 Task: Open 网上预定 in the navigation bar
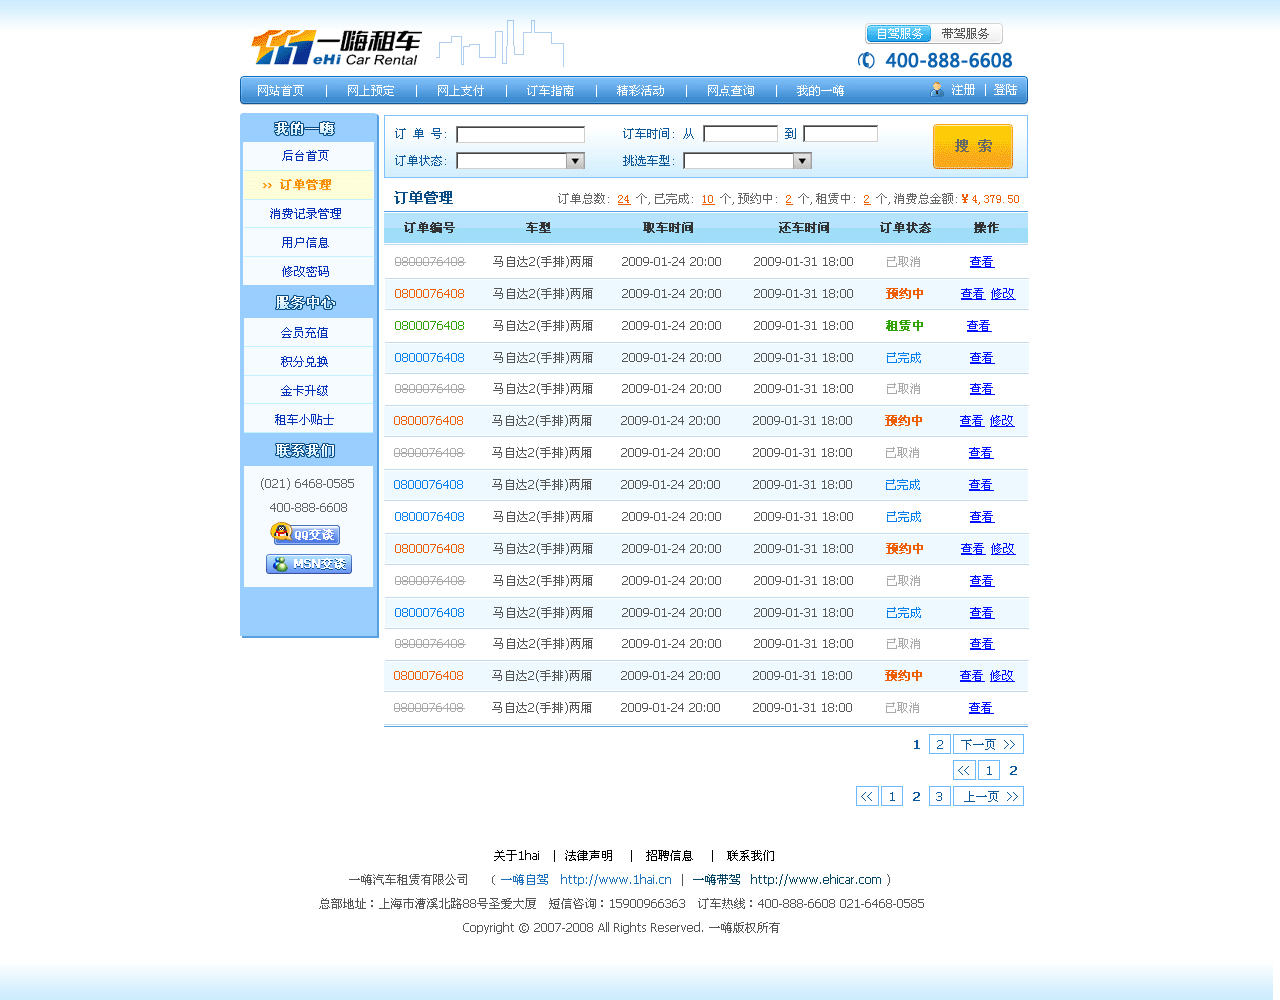(370, 91)
